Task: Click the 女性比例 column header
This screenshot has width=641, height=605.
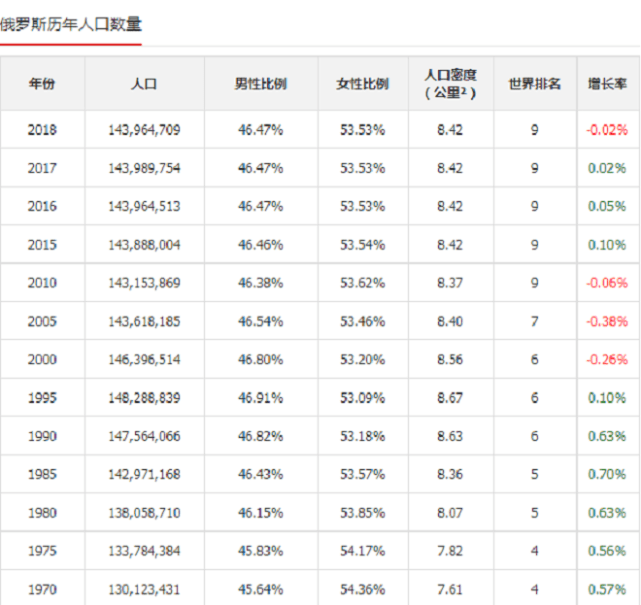Action: click(x=363, y=84)
